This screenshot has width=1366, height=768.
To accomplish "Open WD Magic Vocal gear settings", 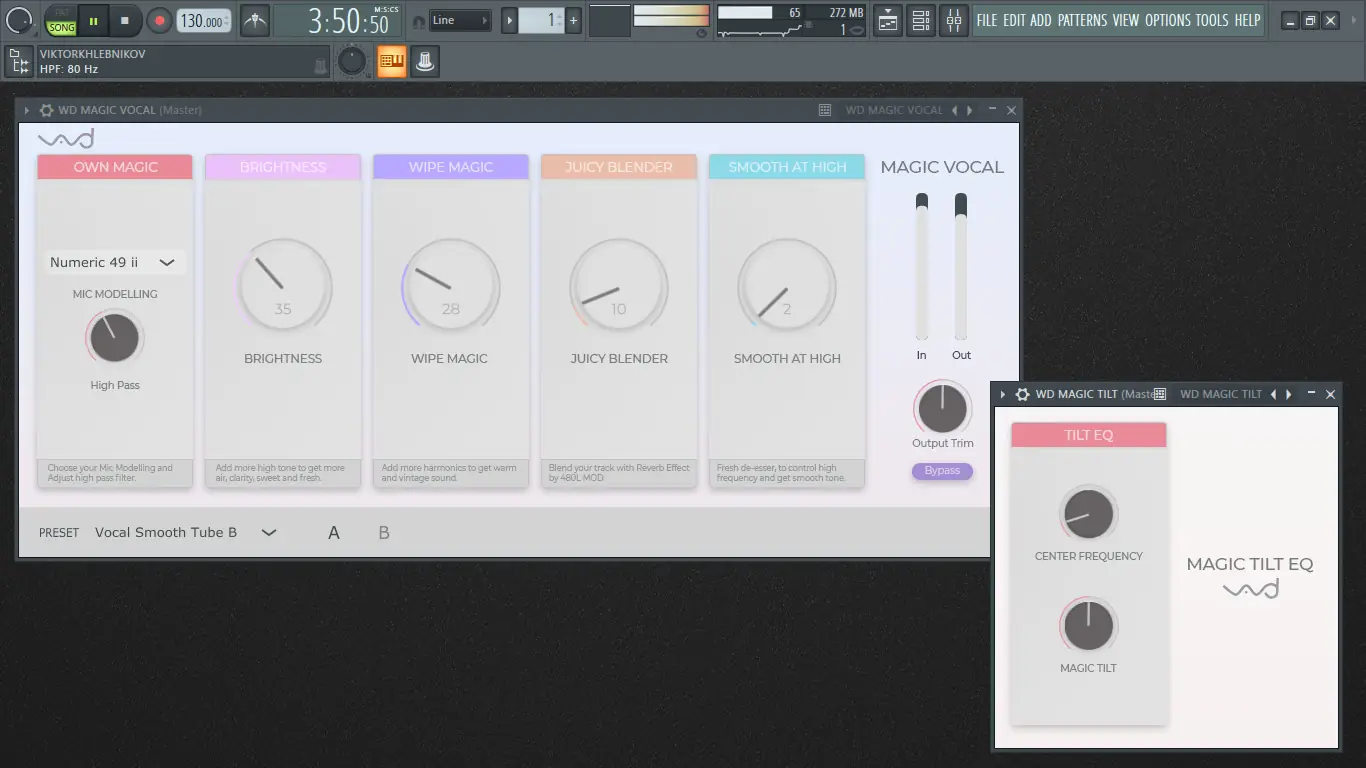I will point(46,110).
